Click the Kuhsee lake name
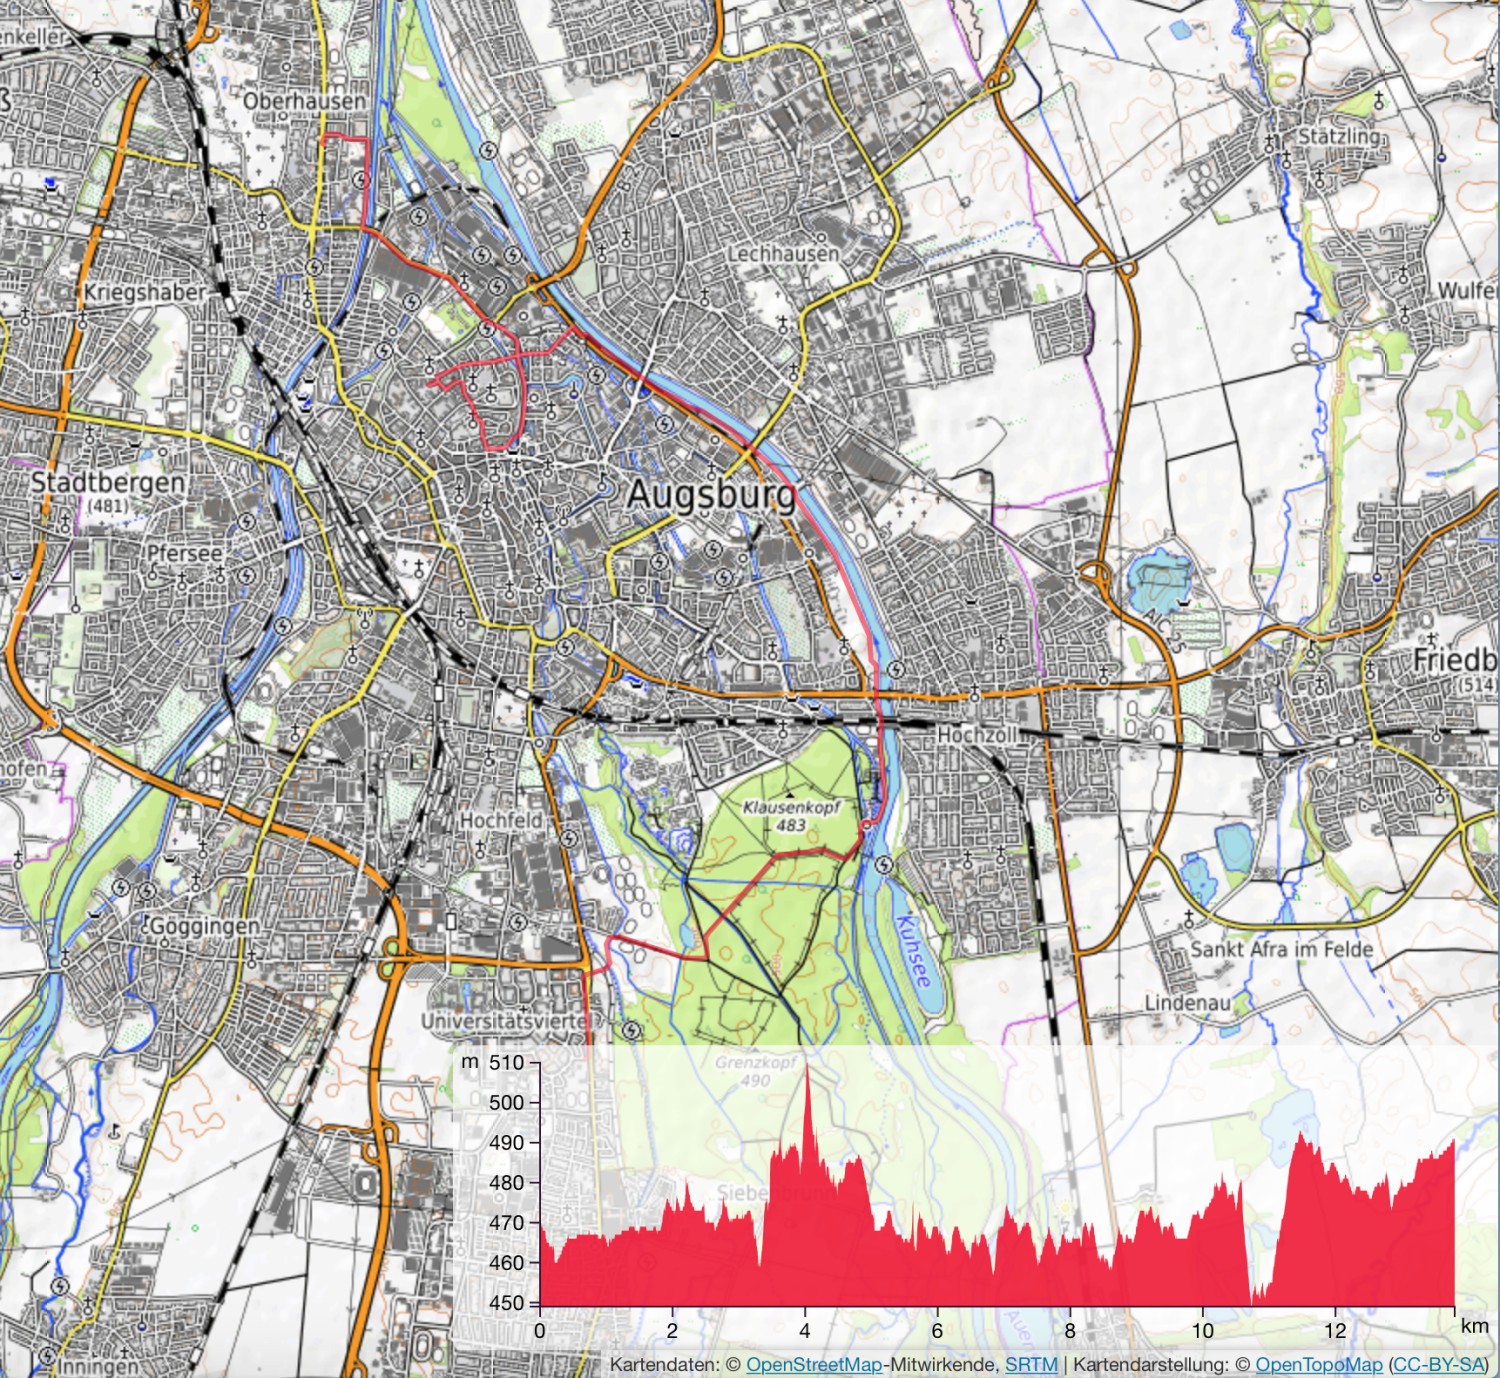The height and width of the screenshot is (1378, 1500). [x=912, y=948]
